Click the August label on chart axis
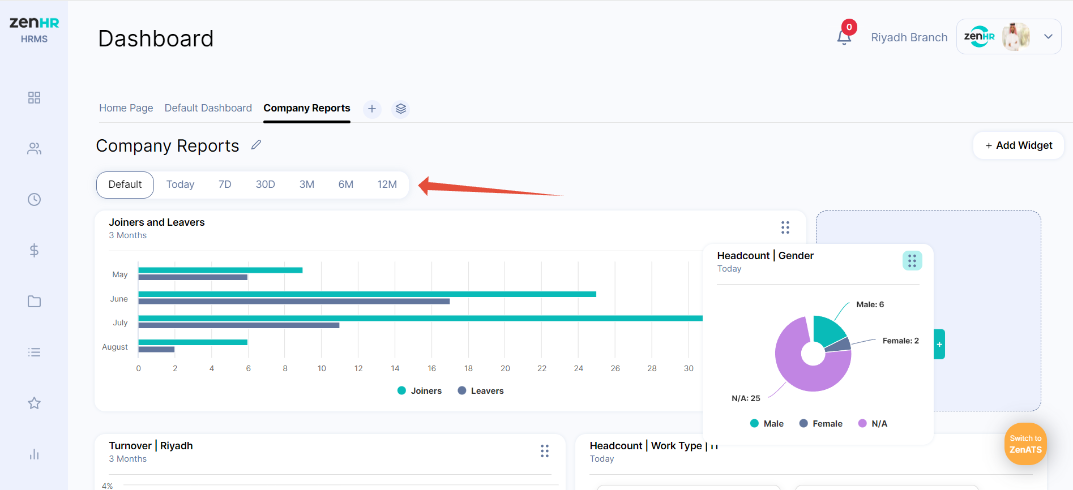The height and width of the screenshot is (490, 1073). [x=115, y=347]
